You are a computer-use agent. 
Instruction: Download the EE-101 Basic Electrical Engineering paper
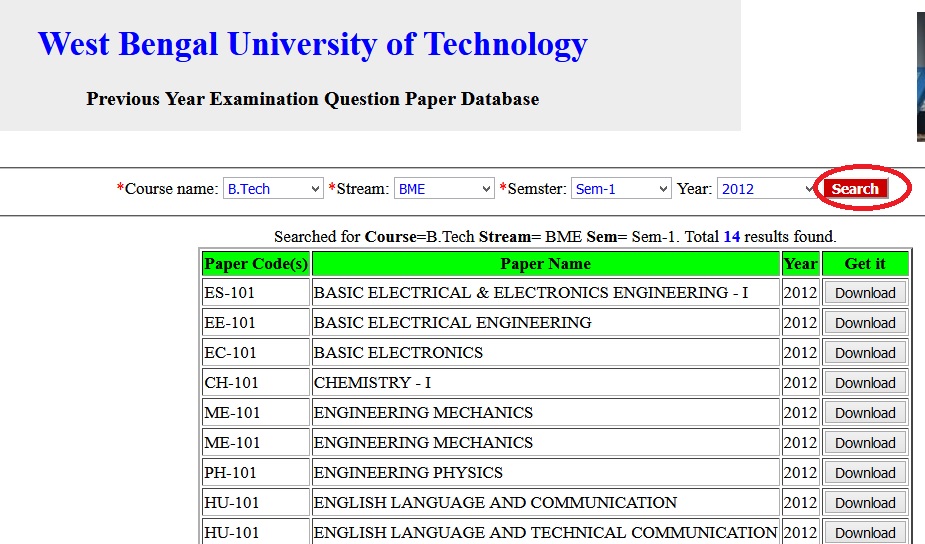pyautogui.click(x=865, y=323)
